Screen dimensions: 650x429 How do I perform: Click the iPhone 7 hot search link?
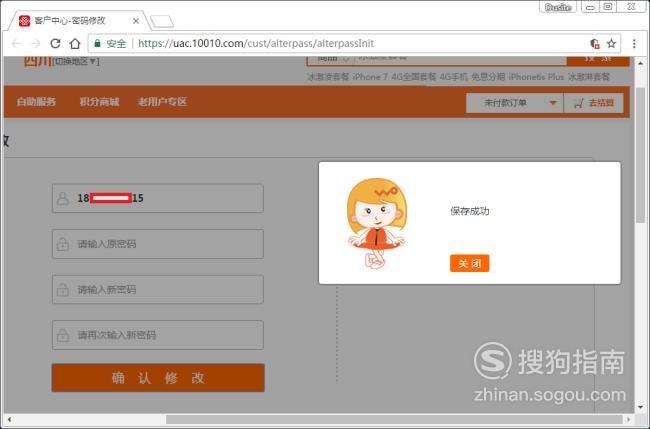click(x=370, y=77)
